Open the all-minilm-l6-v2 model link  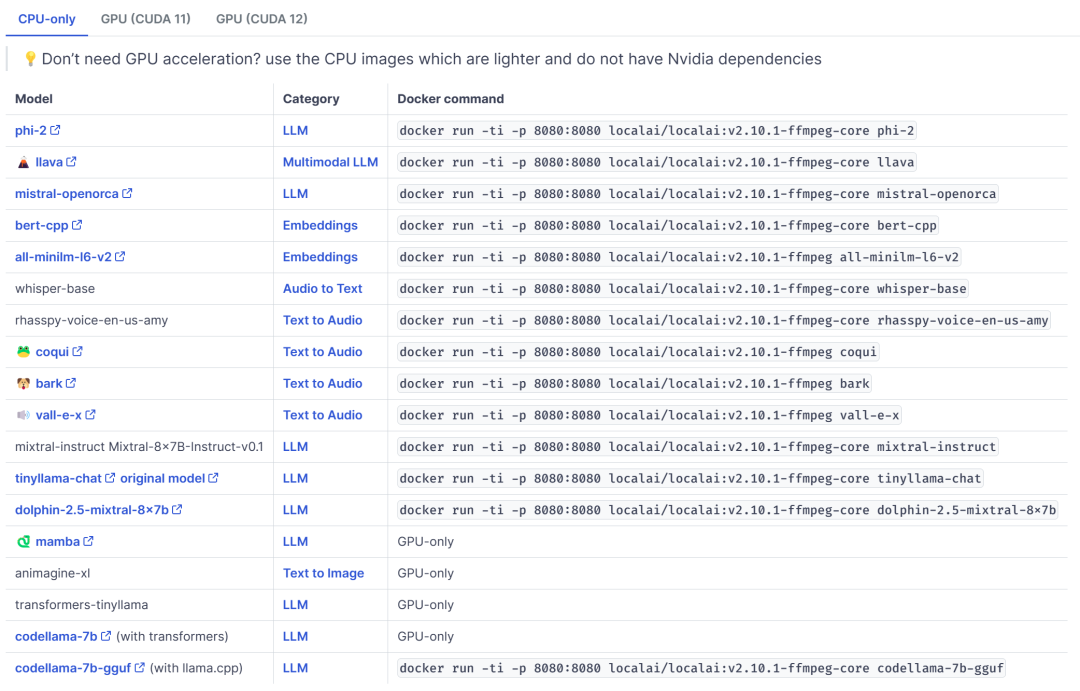coord(63,258)
